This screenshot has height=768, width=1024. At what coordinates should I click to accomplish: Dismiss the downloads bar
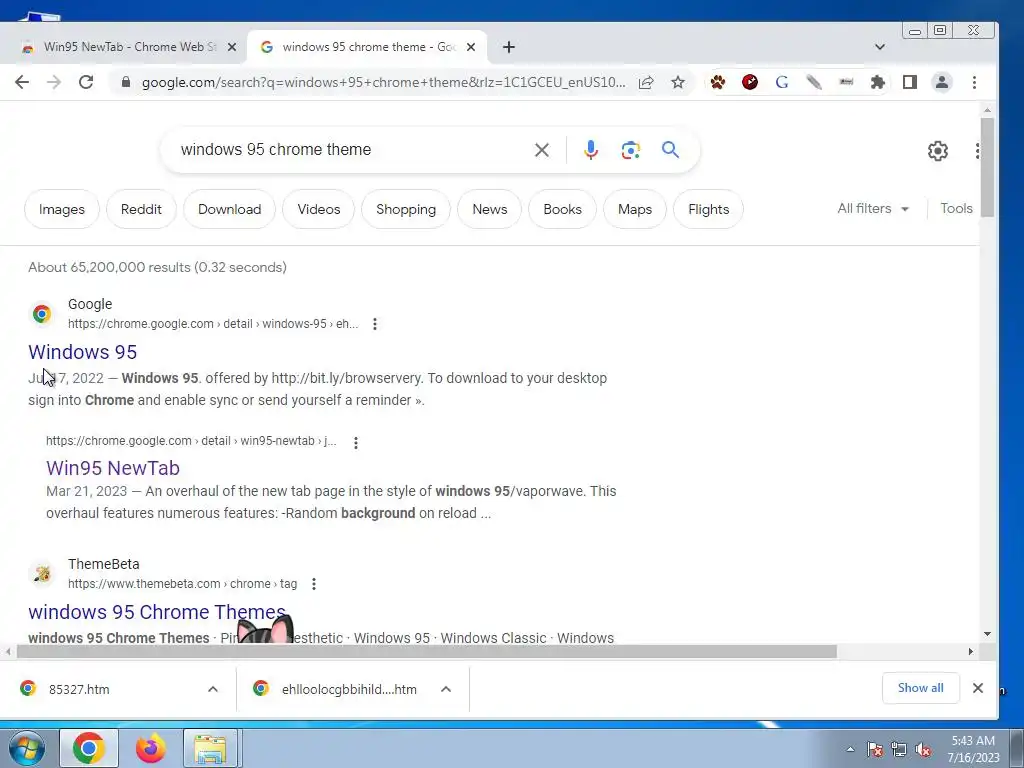978,688
